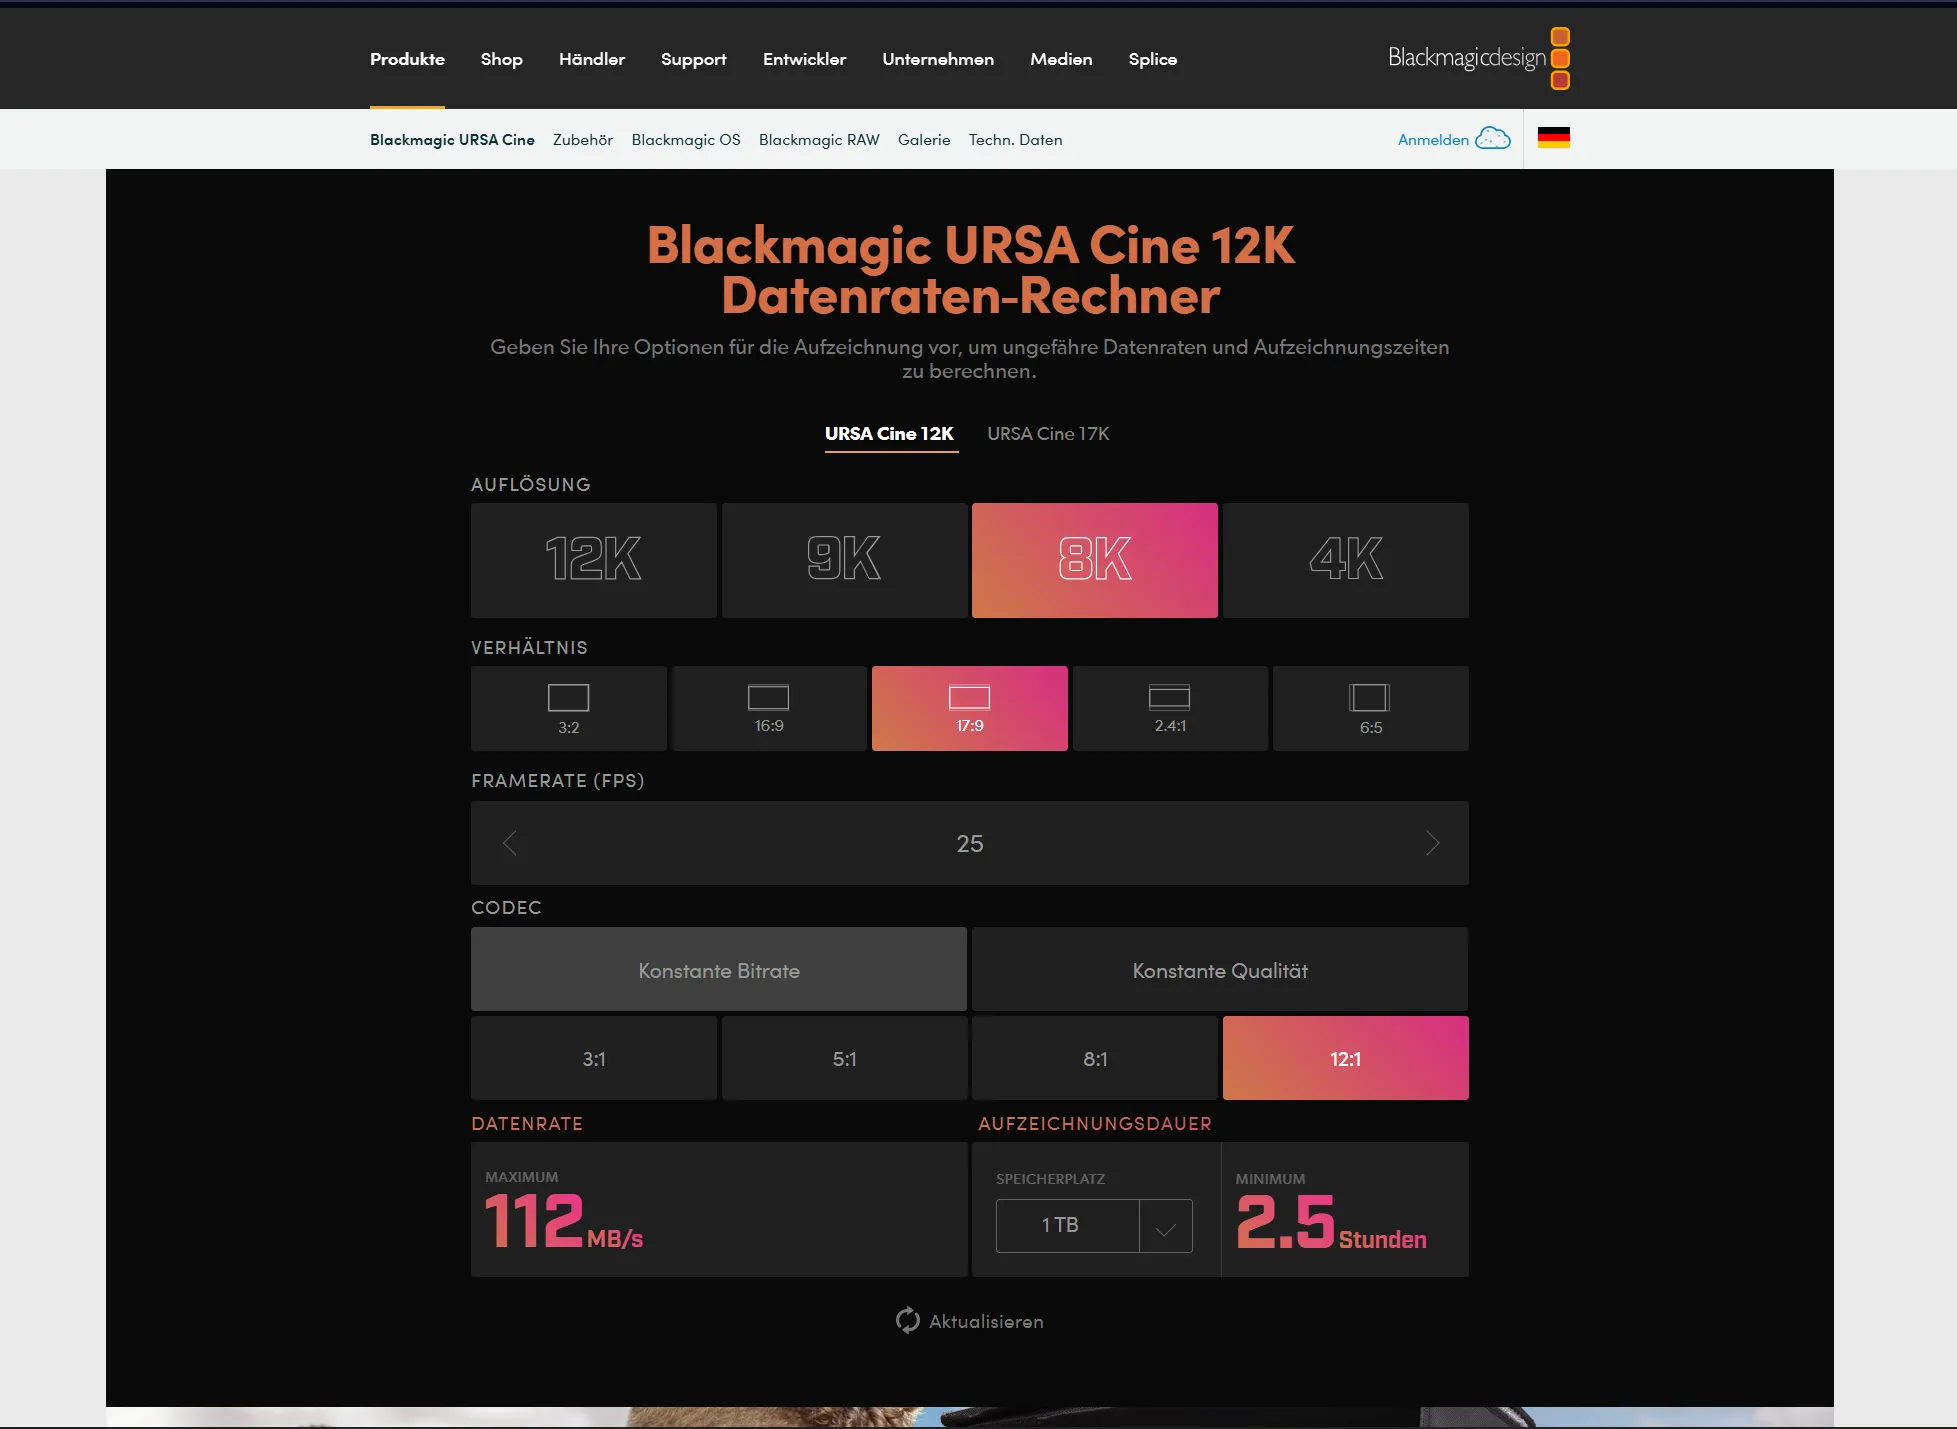Viewport: 1957px width, 1429px height.
Task: Select the 3:2 aspect ratio icon
Action: coord(568,698)
